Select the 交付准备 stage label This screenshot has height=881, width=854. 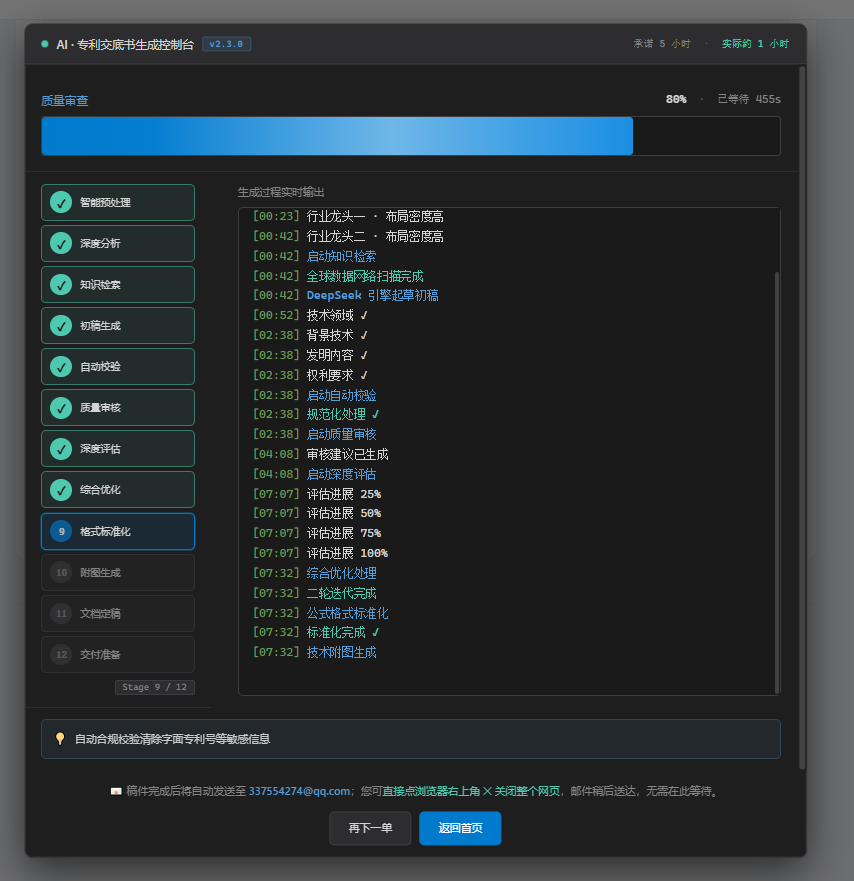100,655
